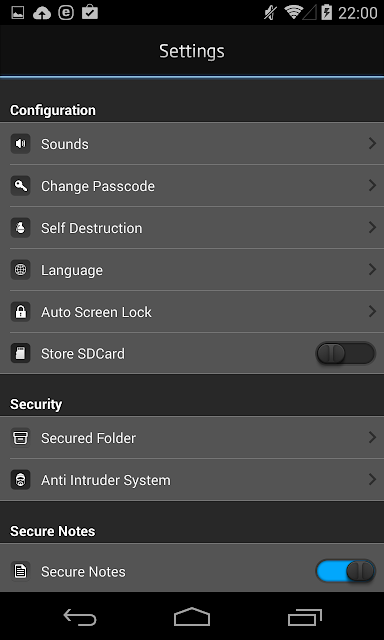Viewport: 384px width, 640px height.
Task: Go to the Self Destruction label
Action: pyautogui.click(x=91, y=228)
